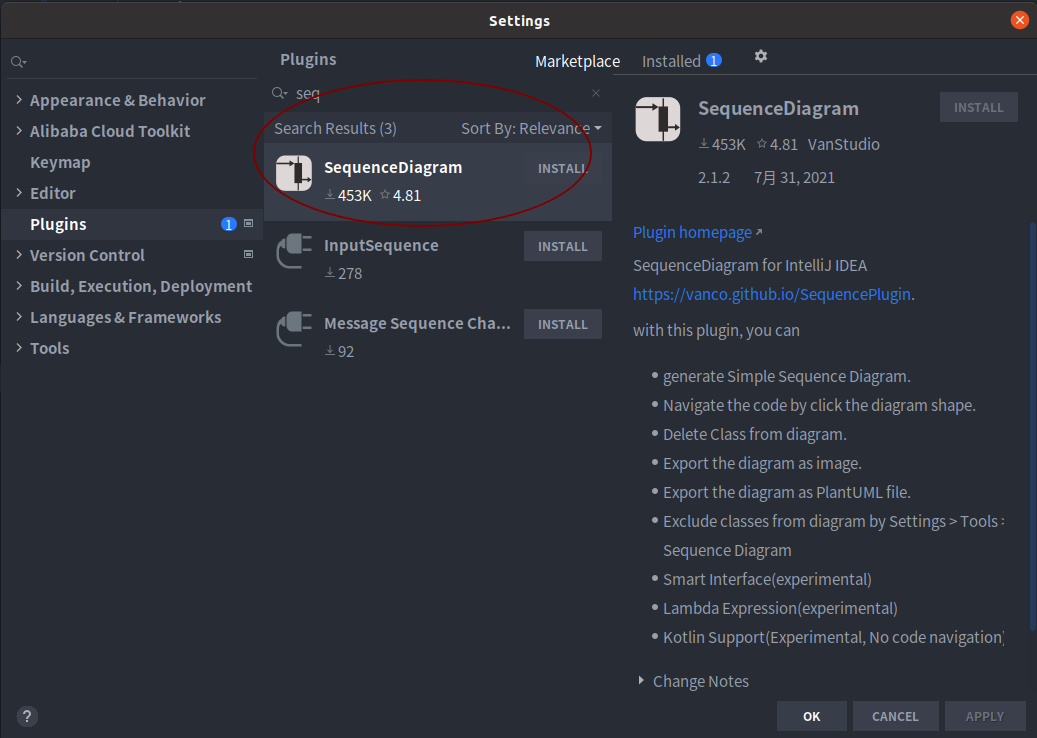
Task: Click the SequenceDiagram plugin icon in results
Action: [x=294, y=173]
